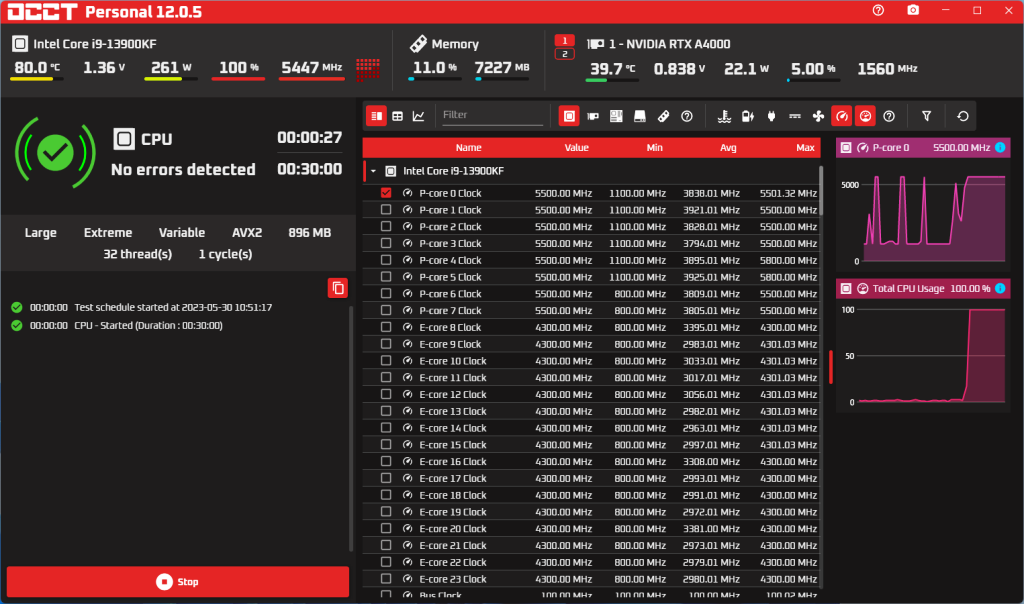This screenshot has height=604, width=1024.
Task: Toggle the motherboard hardware filter icon
Action: 616,116
